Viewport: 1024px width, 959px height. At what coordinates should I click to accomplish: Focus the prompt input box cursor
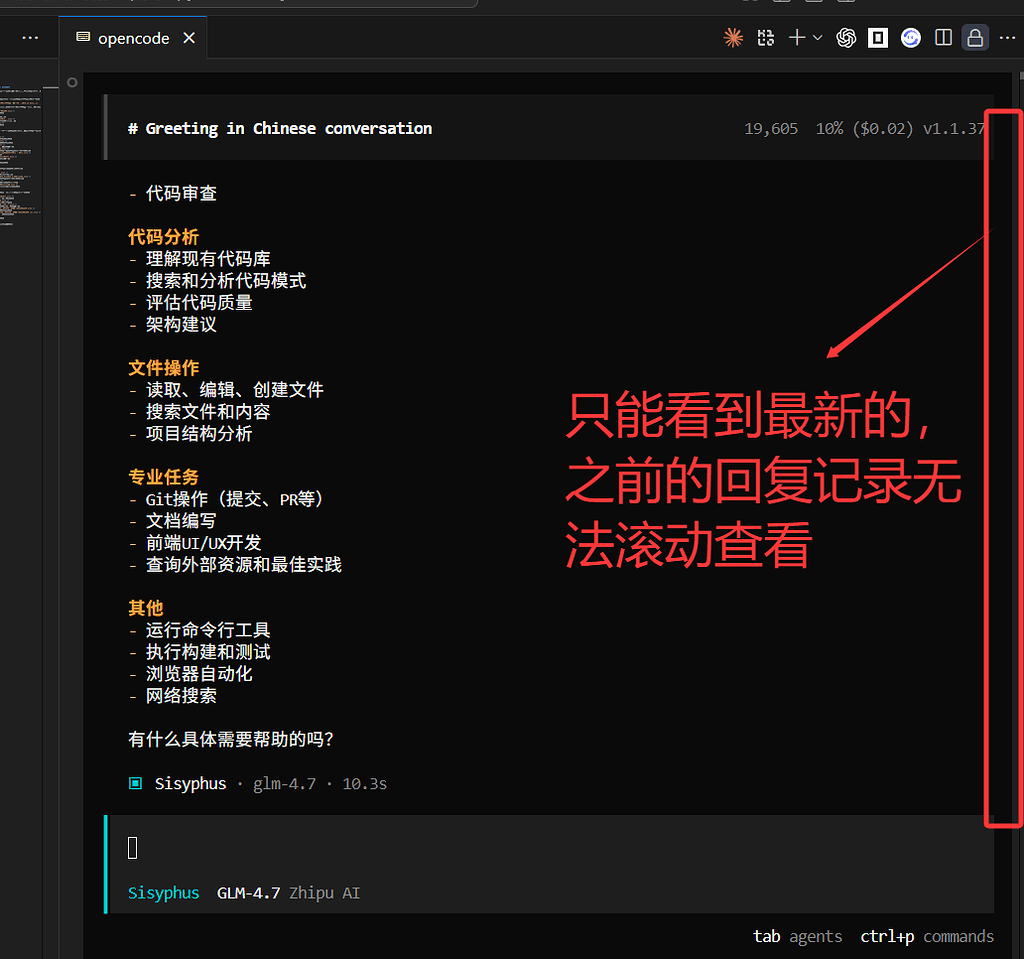pos(133,848)
